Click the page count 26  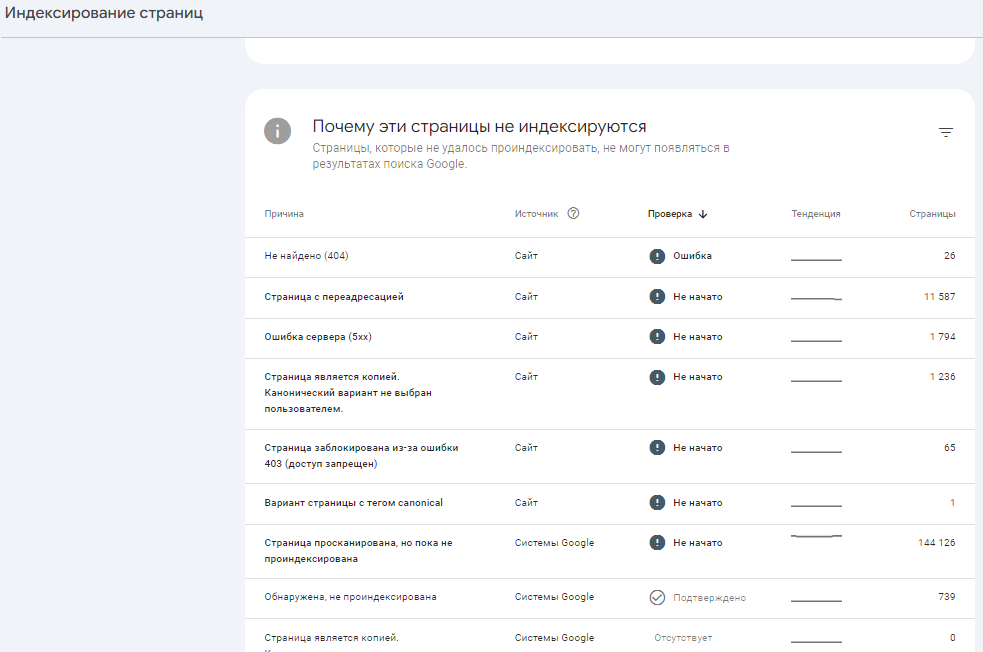[949, 256]
